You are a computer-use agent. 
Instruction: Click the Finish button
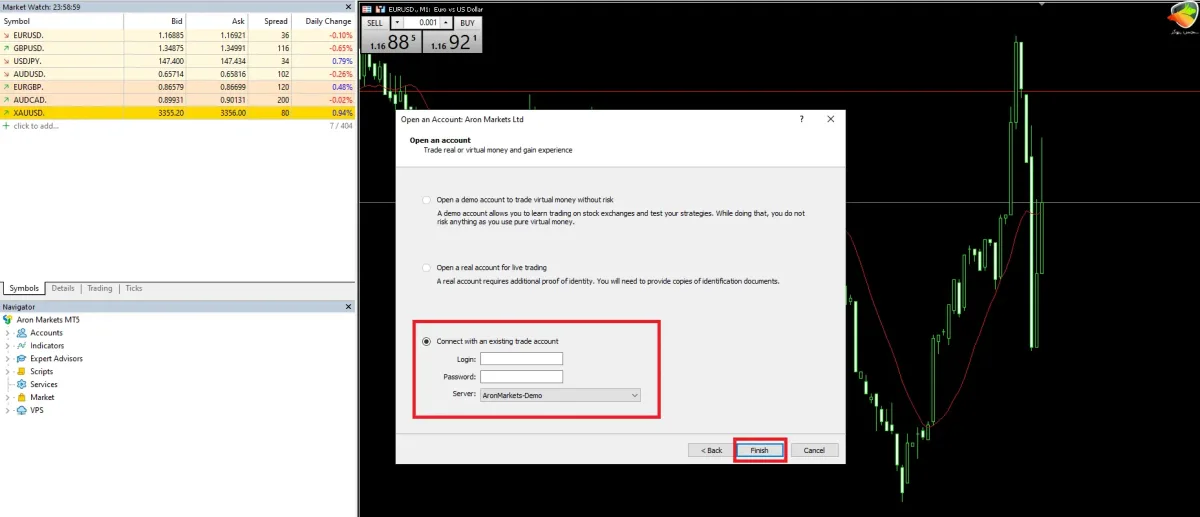760,450
